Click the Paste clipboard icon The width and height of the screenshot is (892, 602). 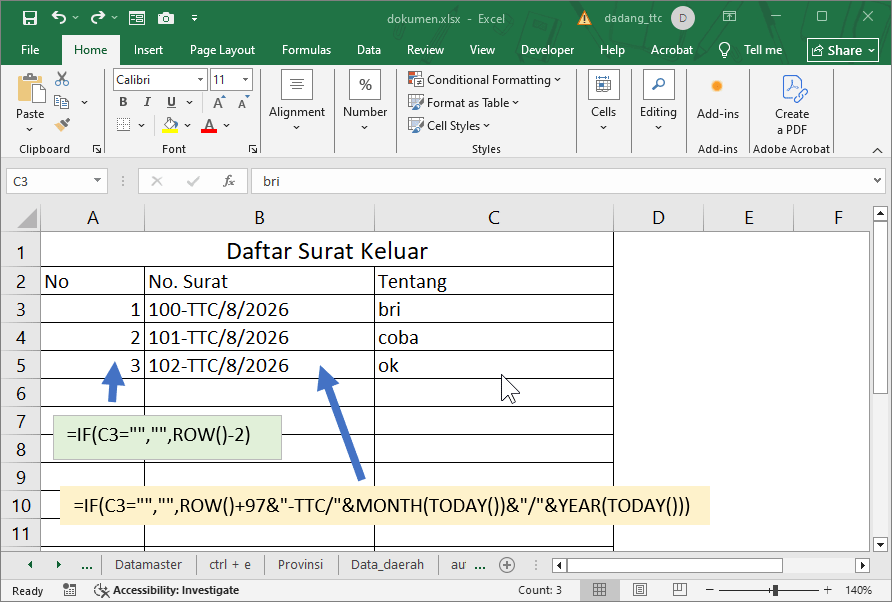pyautogui.click(x=30, y=89)
